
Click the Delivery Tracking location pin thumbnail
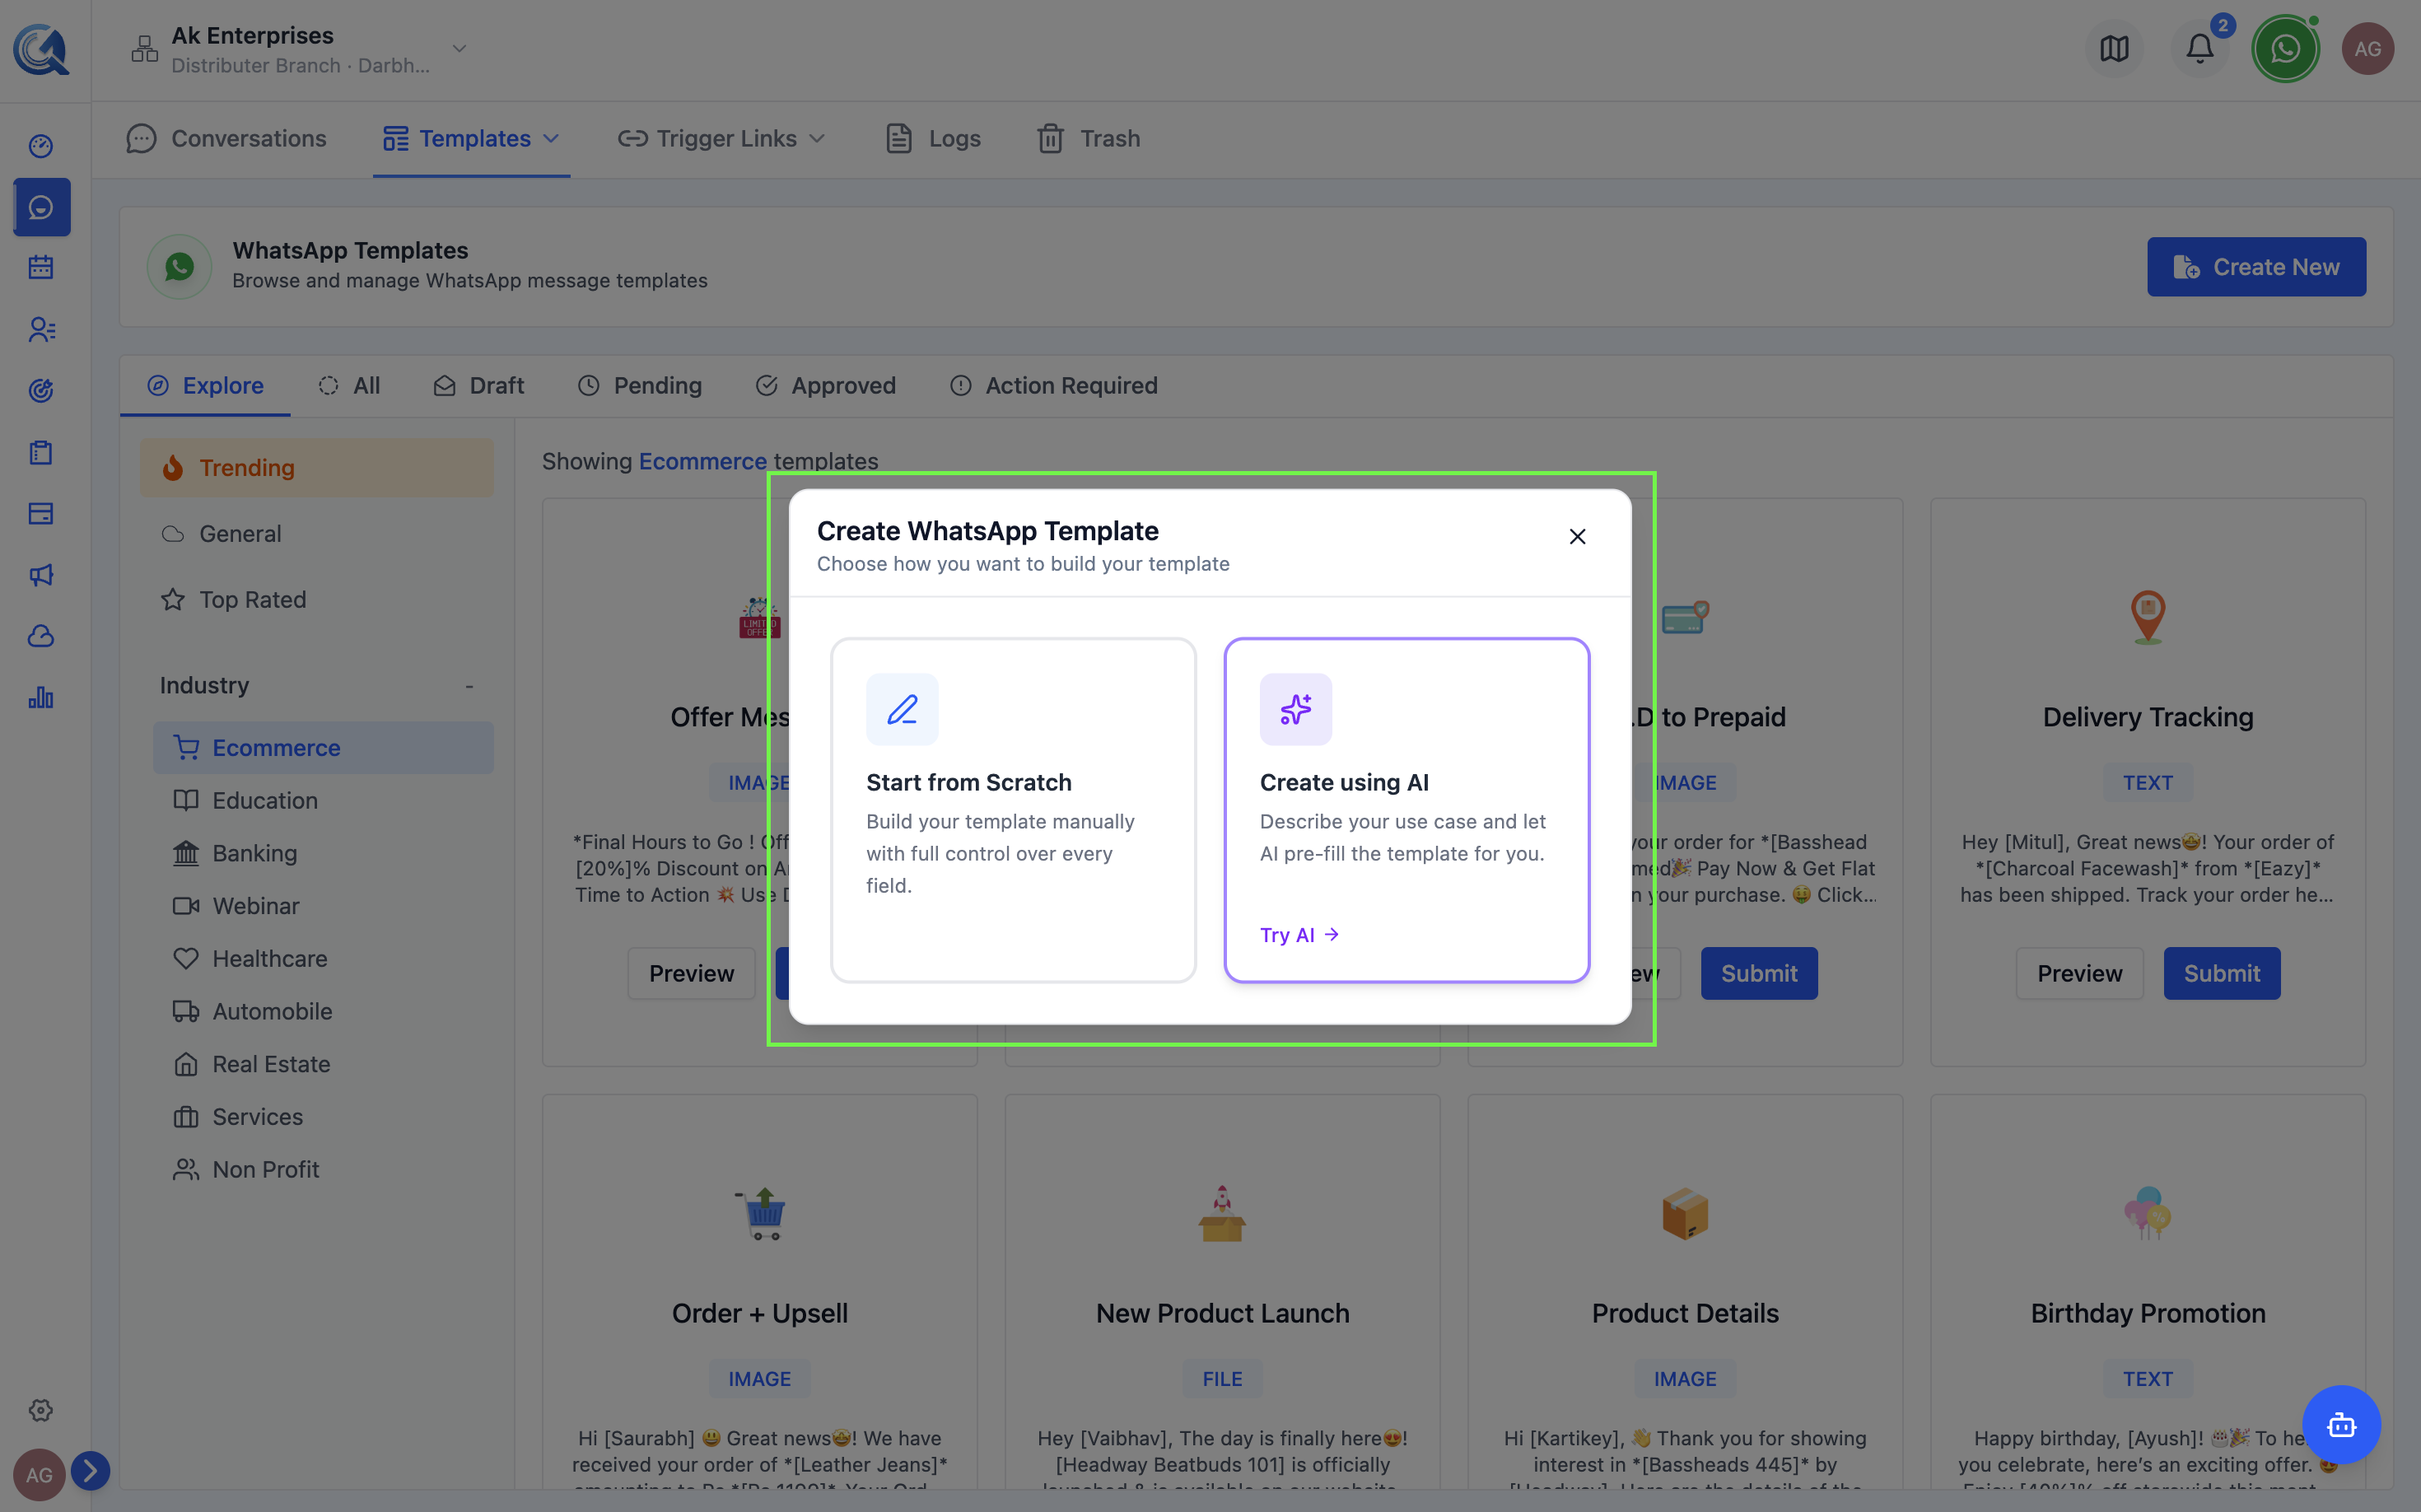click(x=2148, y=617)
